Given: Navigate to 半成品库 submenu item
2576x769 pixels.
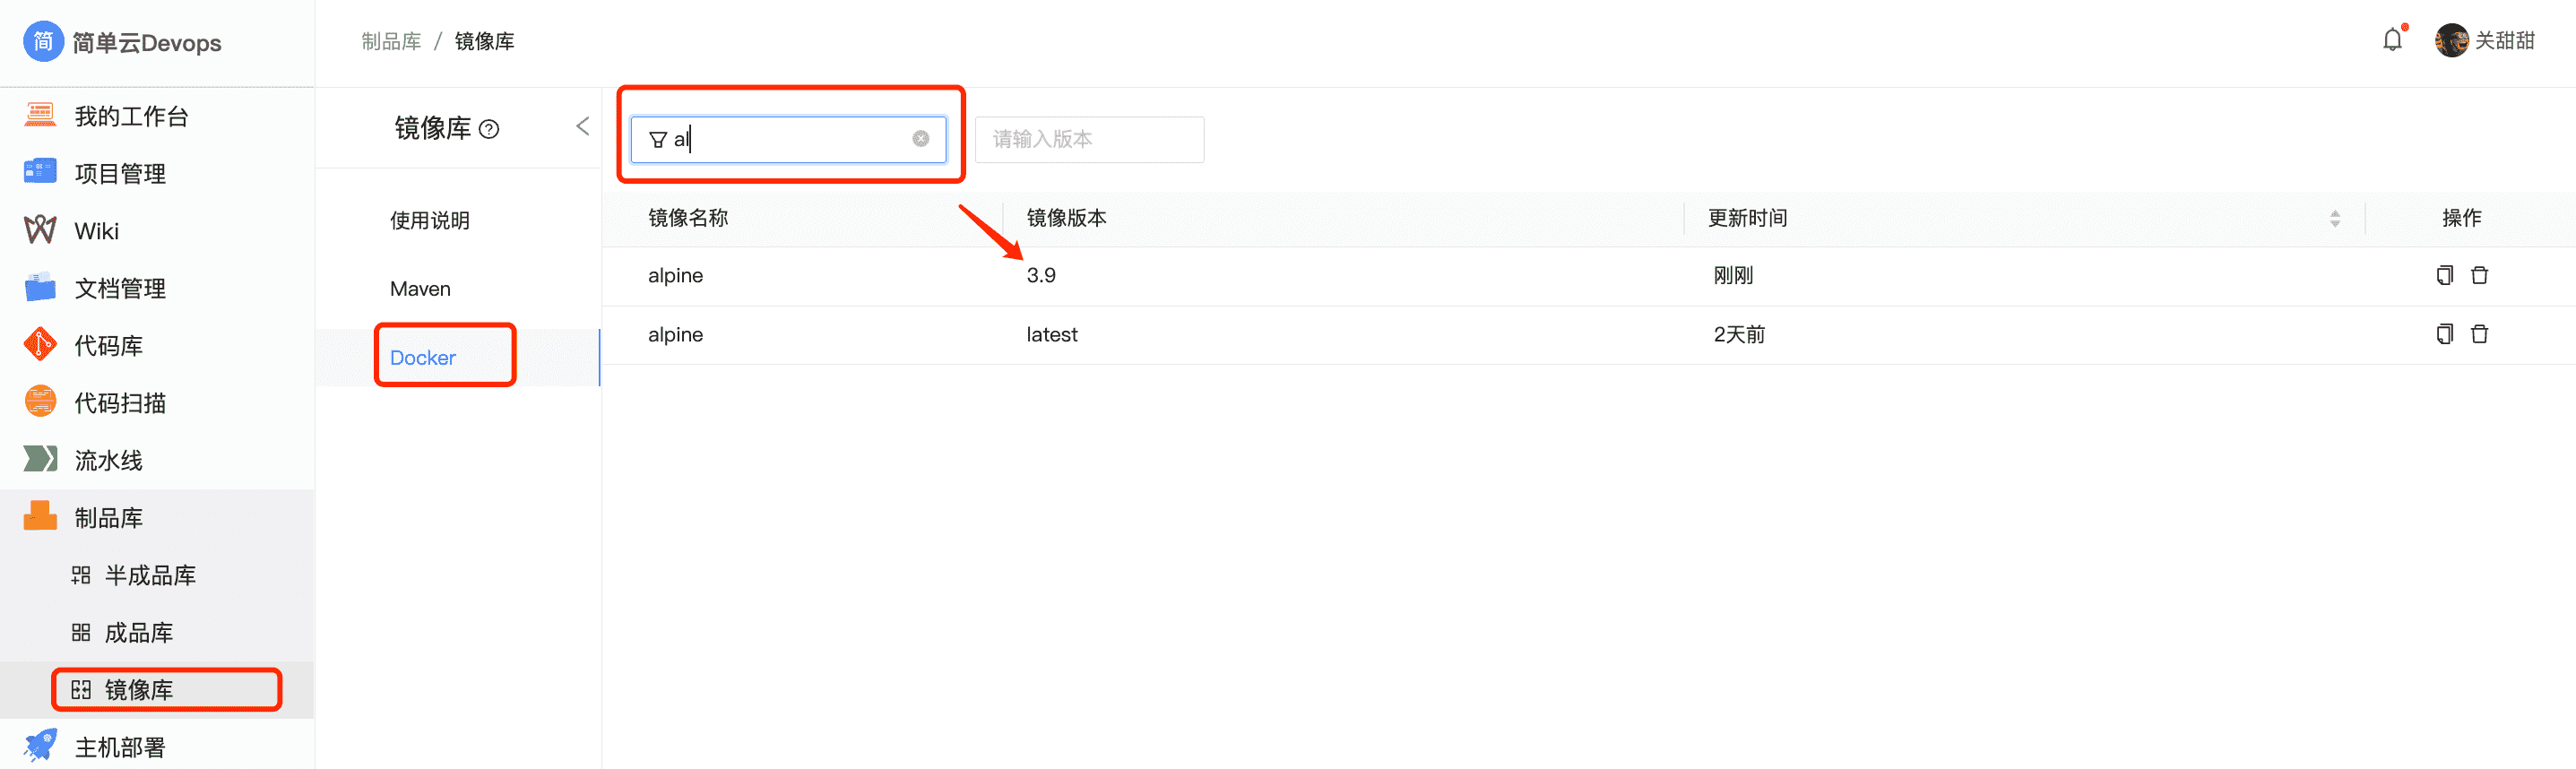Looking at the screenshot, I should (150, 575).
